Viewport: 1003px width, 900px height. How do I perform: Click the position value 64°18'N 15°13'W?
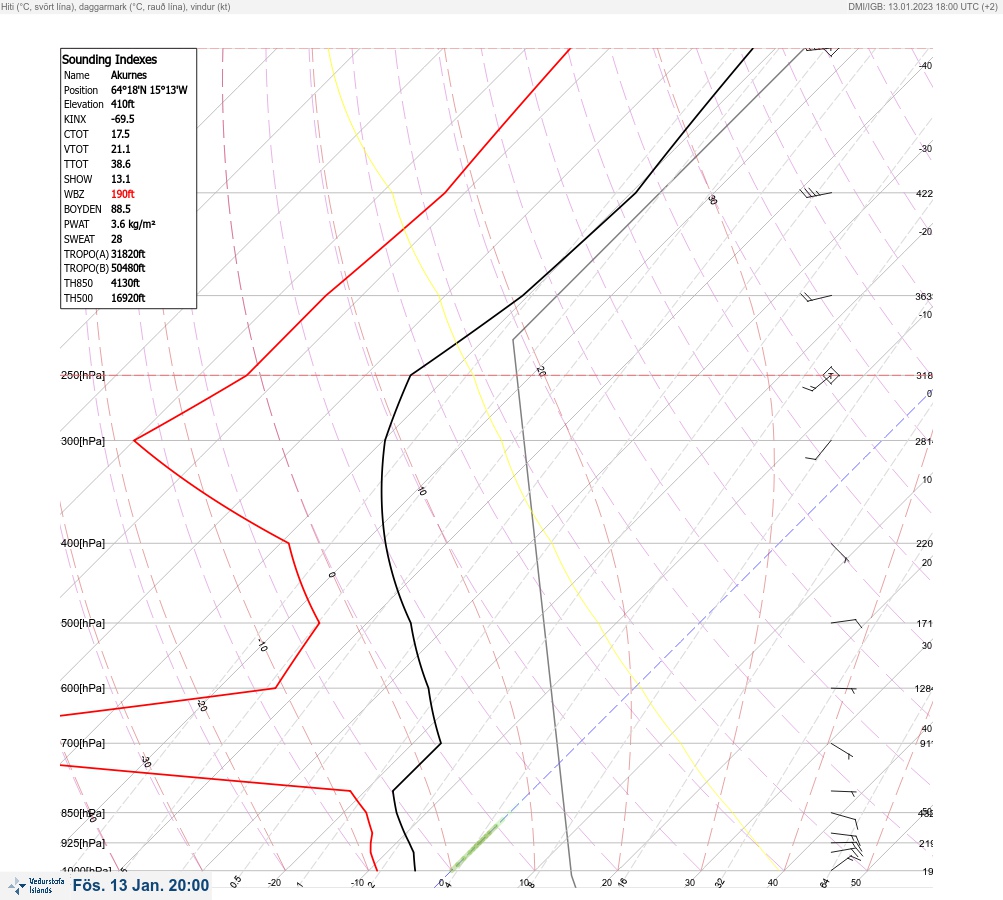click(149, 90)
